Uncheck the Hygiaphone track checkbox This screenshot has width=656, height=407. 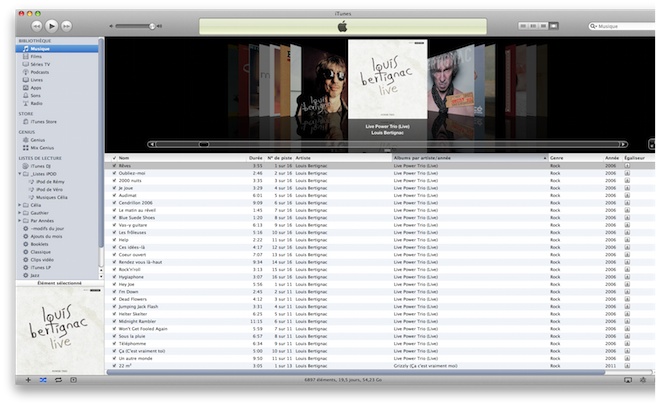pos(114,277)
